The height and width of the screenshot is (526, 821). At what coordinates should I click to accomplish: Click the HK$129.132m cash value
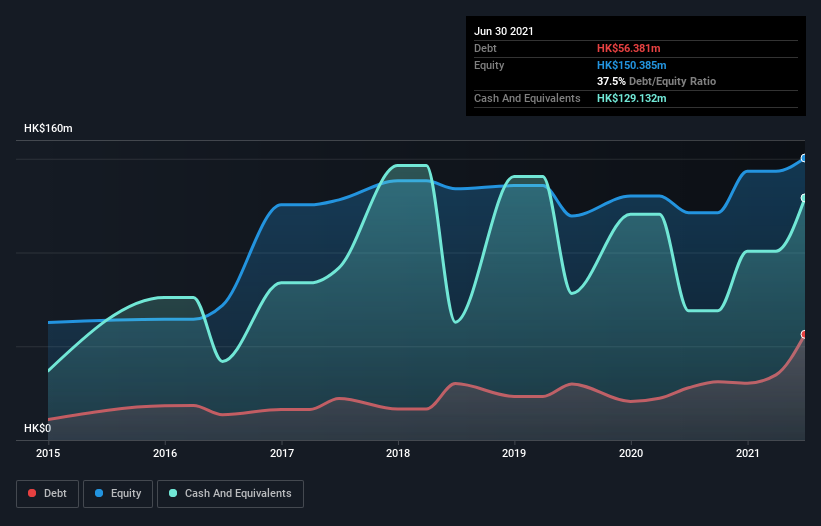pyautogui.click(x=631, y=98)
